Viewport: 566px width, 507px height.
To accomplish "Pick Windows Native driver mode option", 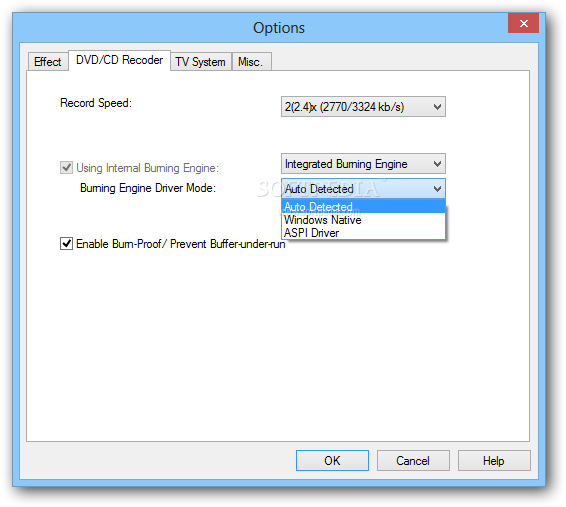I will (x=363, y=220).
